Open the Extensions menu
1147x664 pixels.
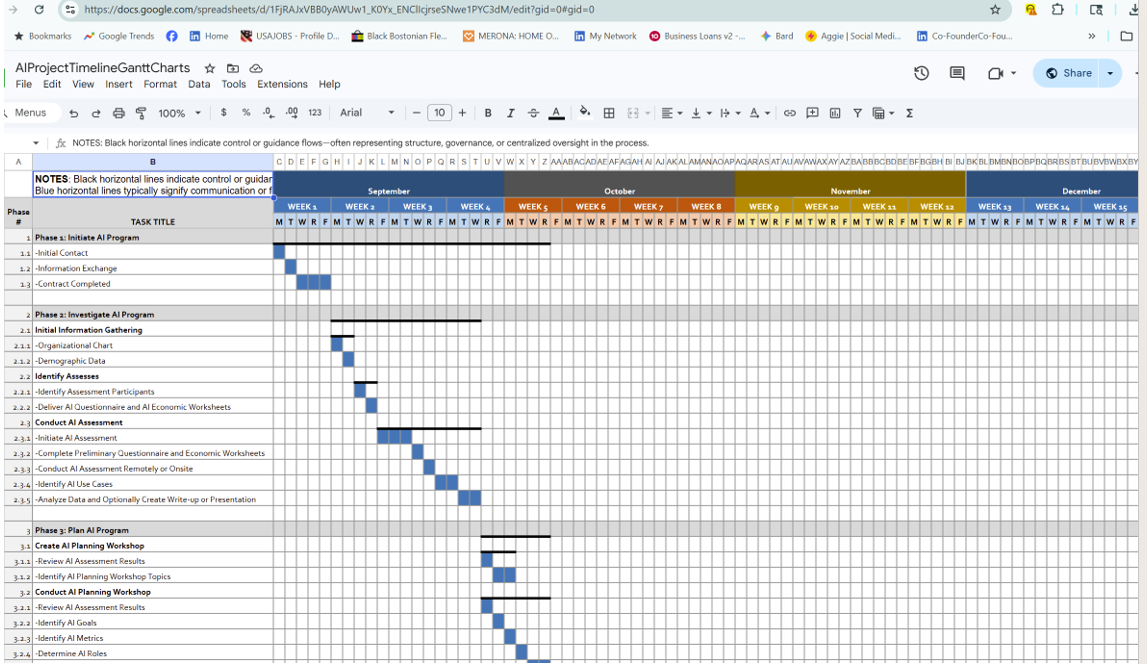pos(282,84)
